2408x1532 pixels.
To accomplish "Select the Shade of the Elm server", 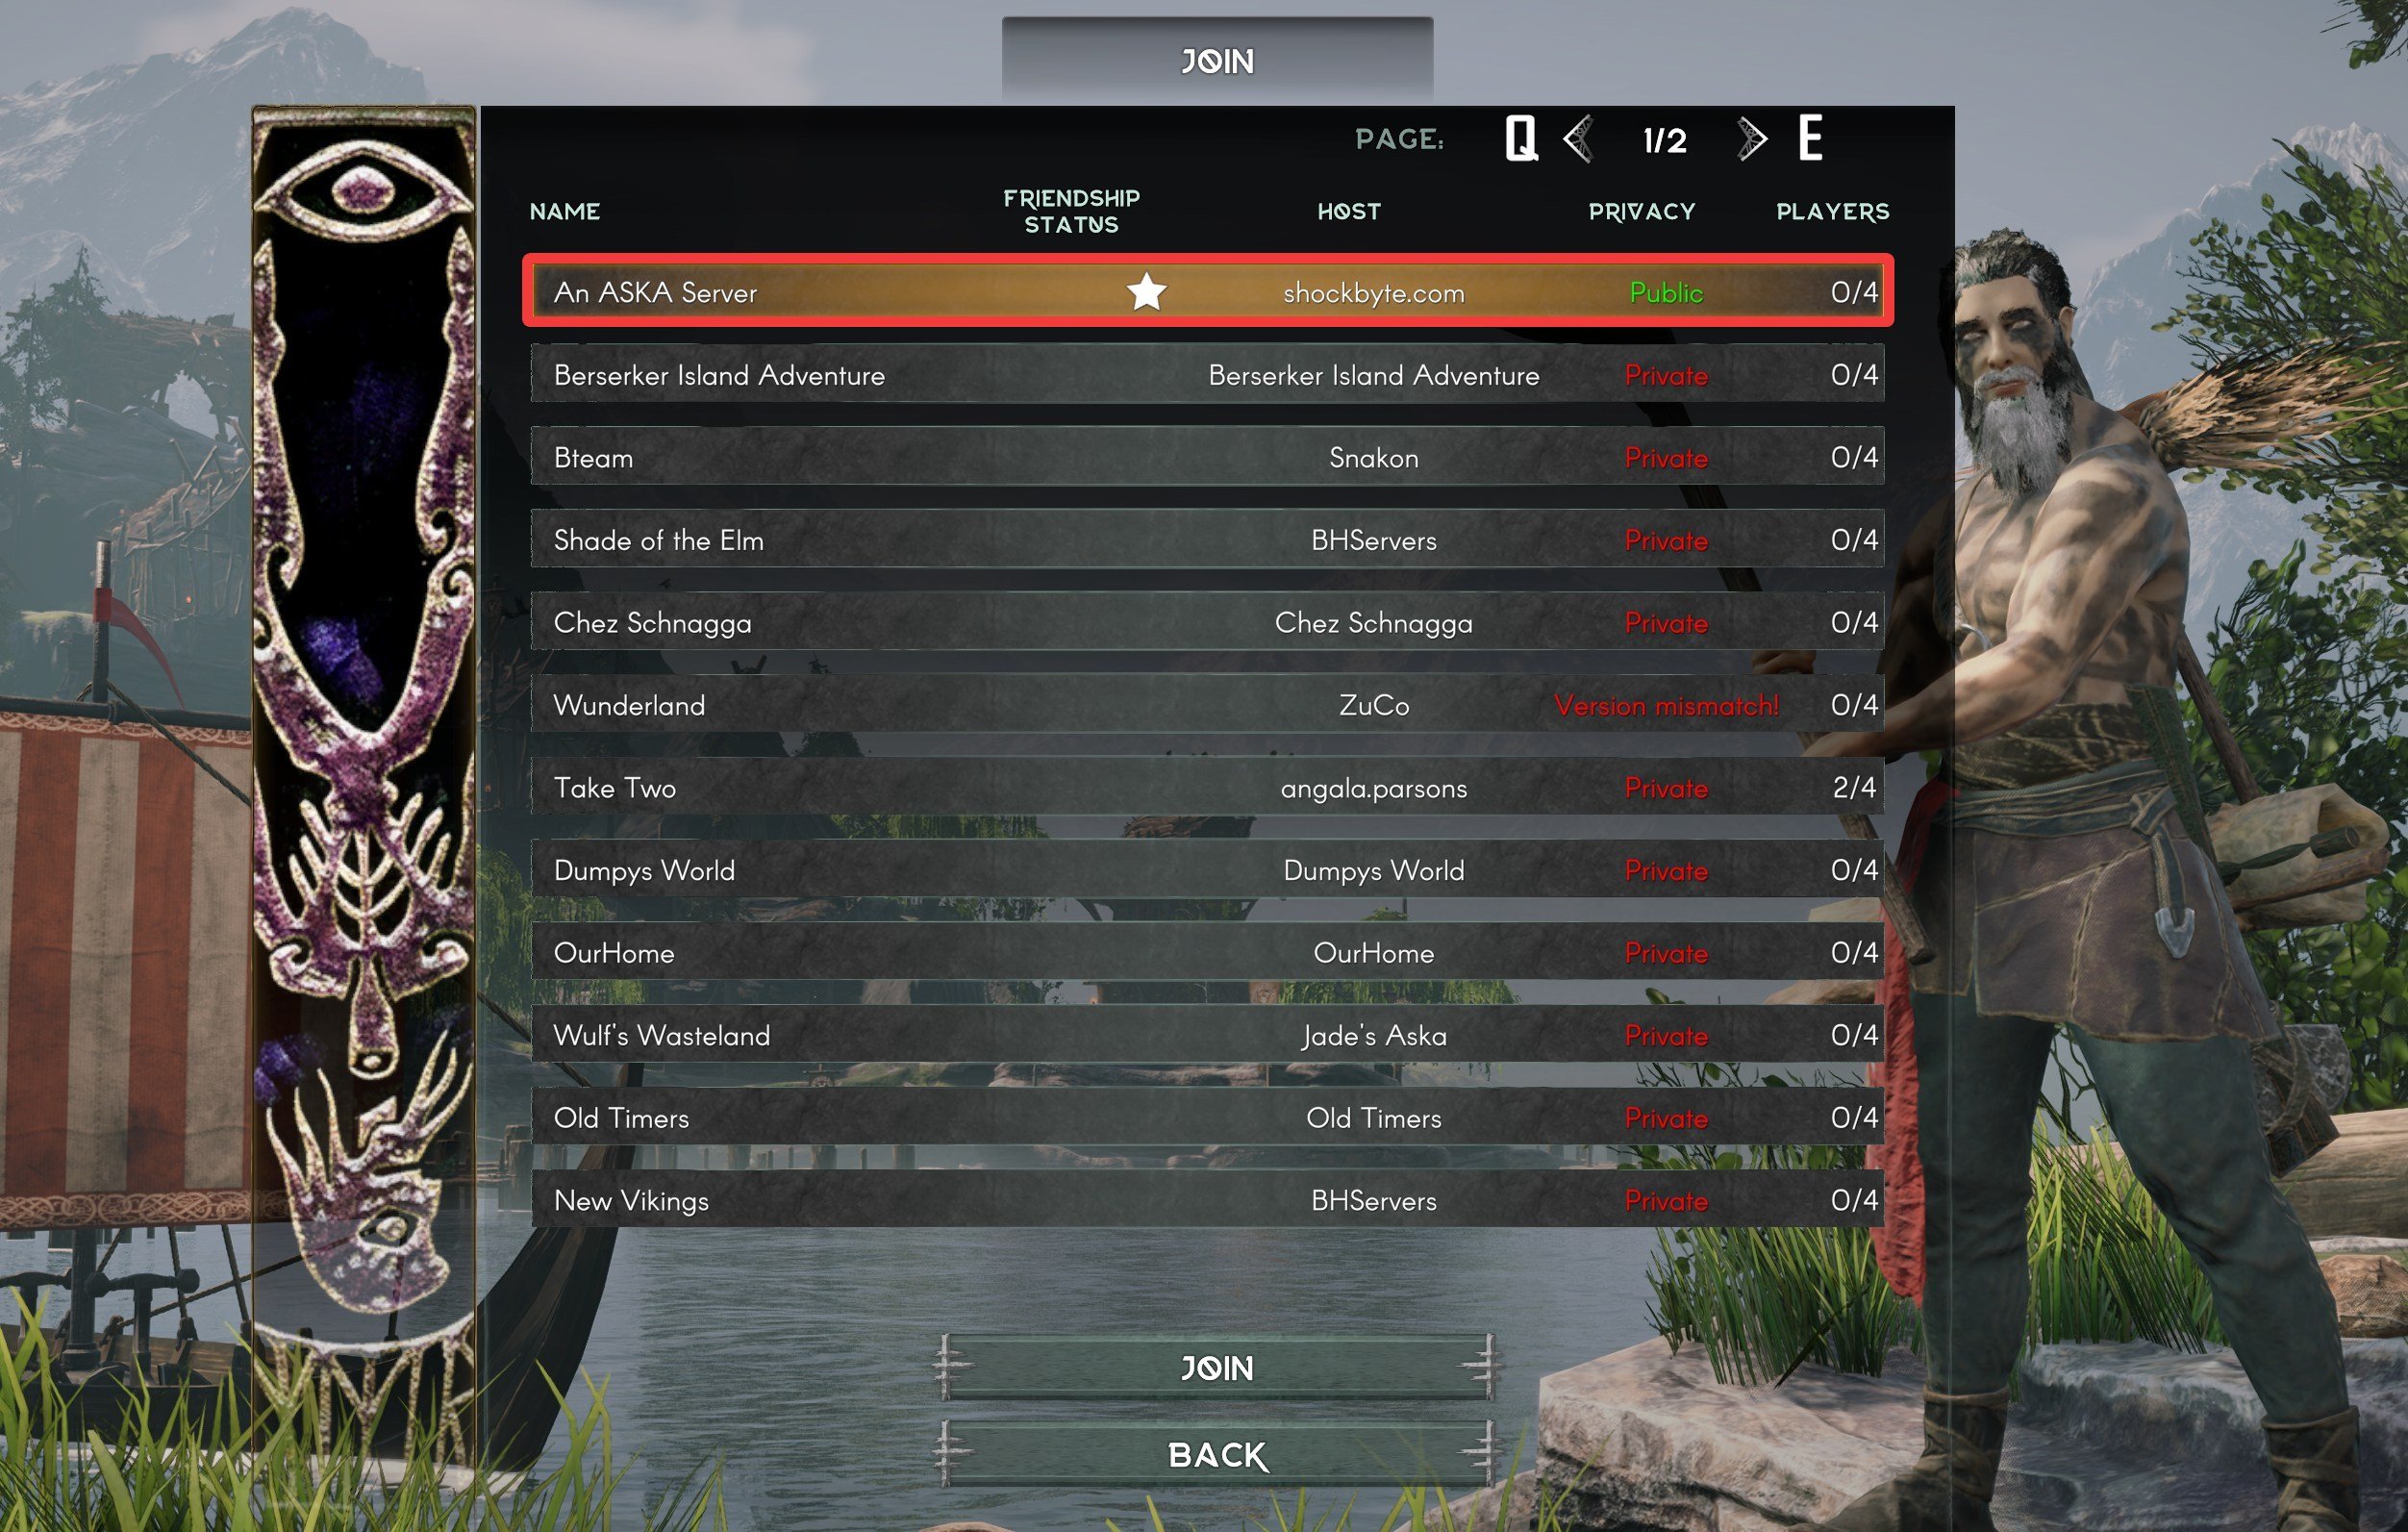I will click(x=1207, y=540).
